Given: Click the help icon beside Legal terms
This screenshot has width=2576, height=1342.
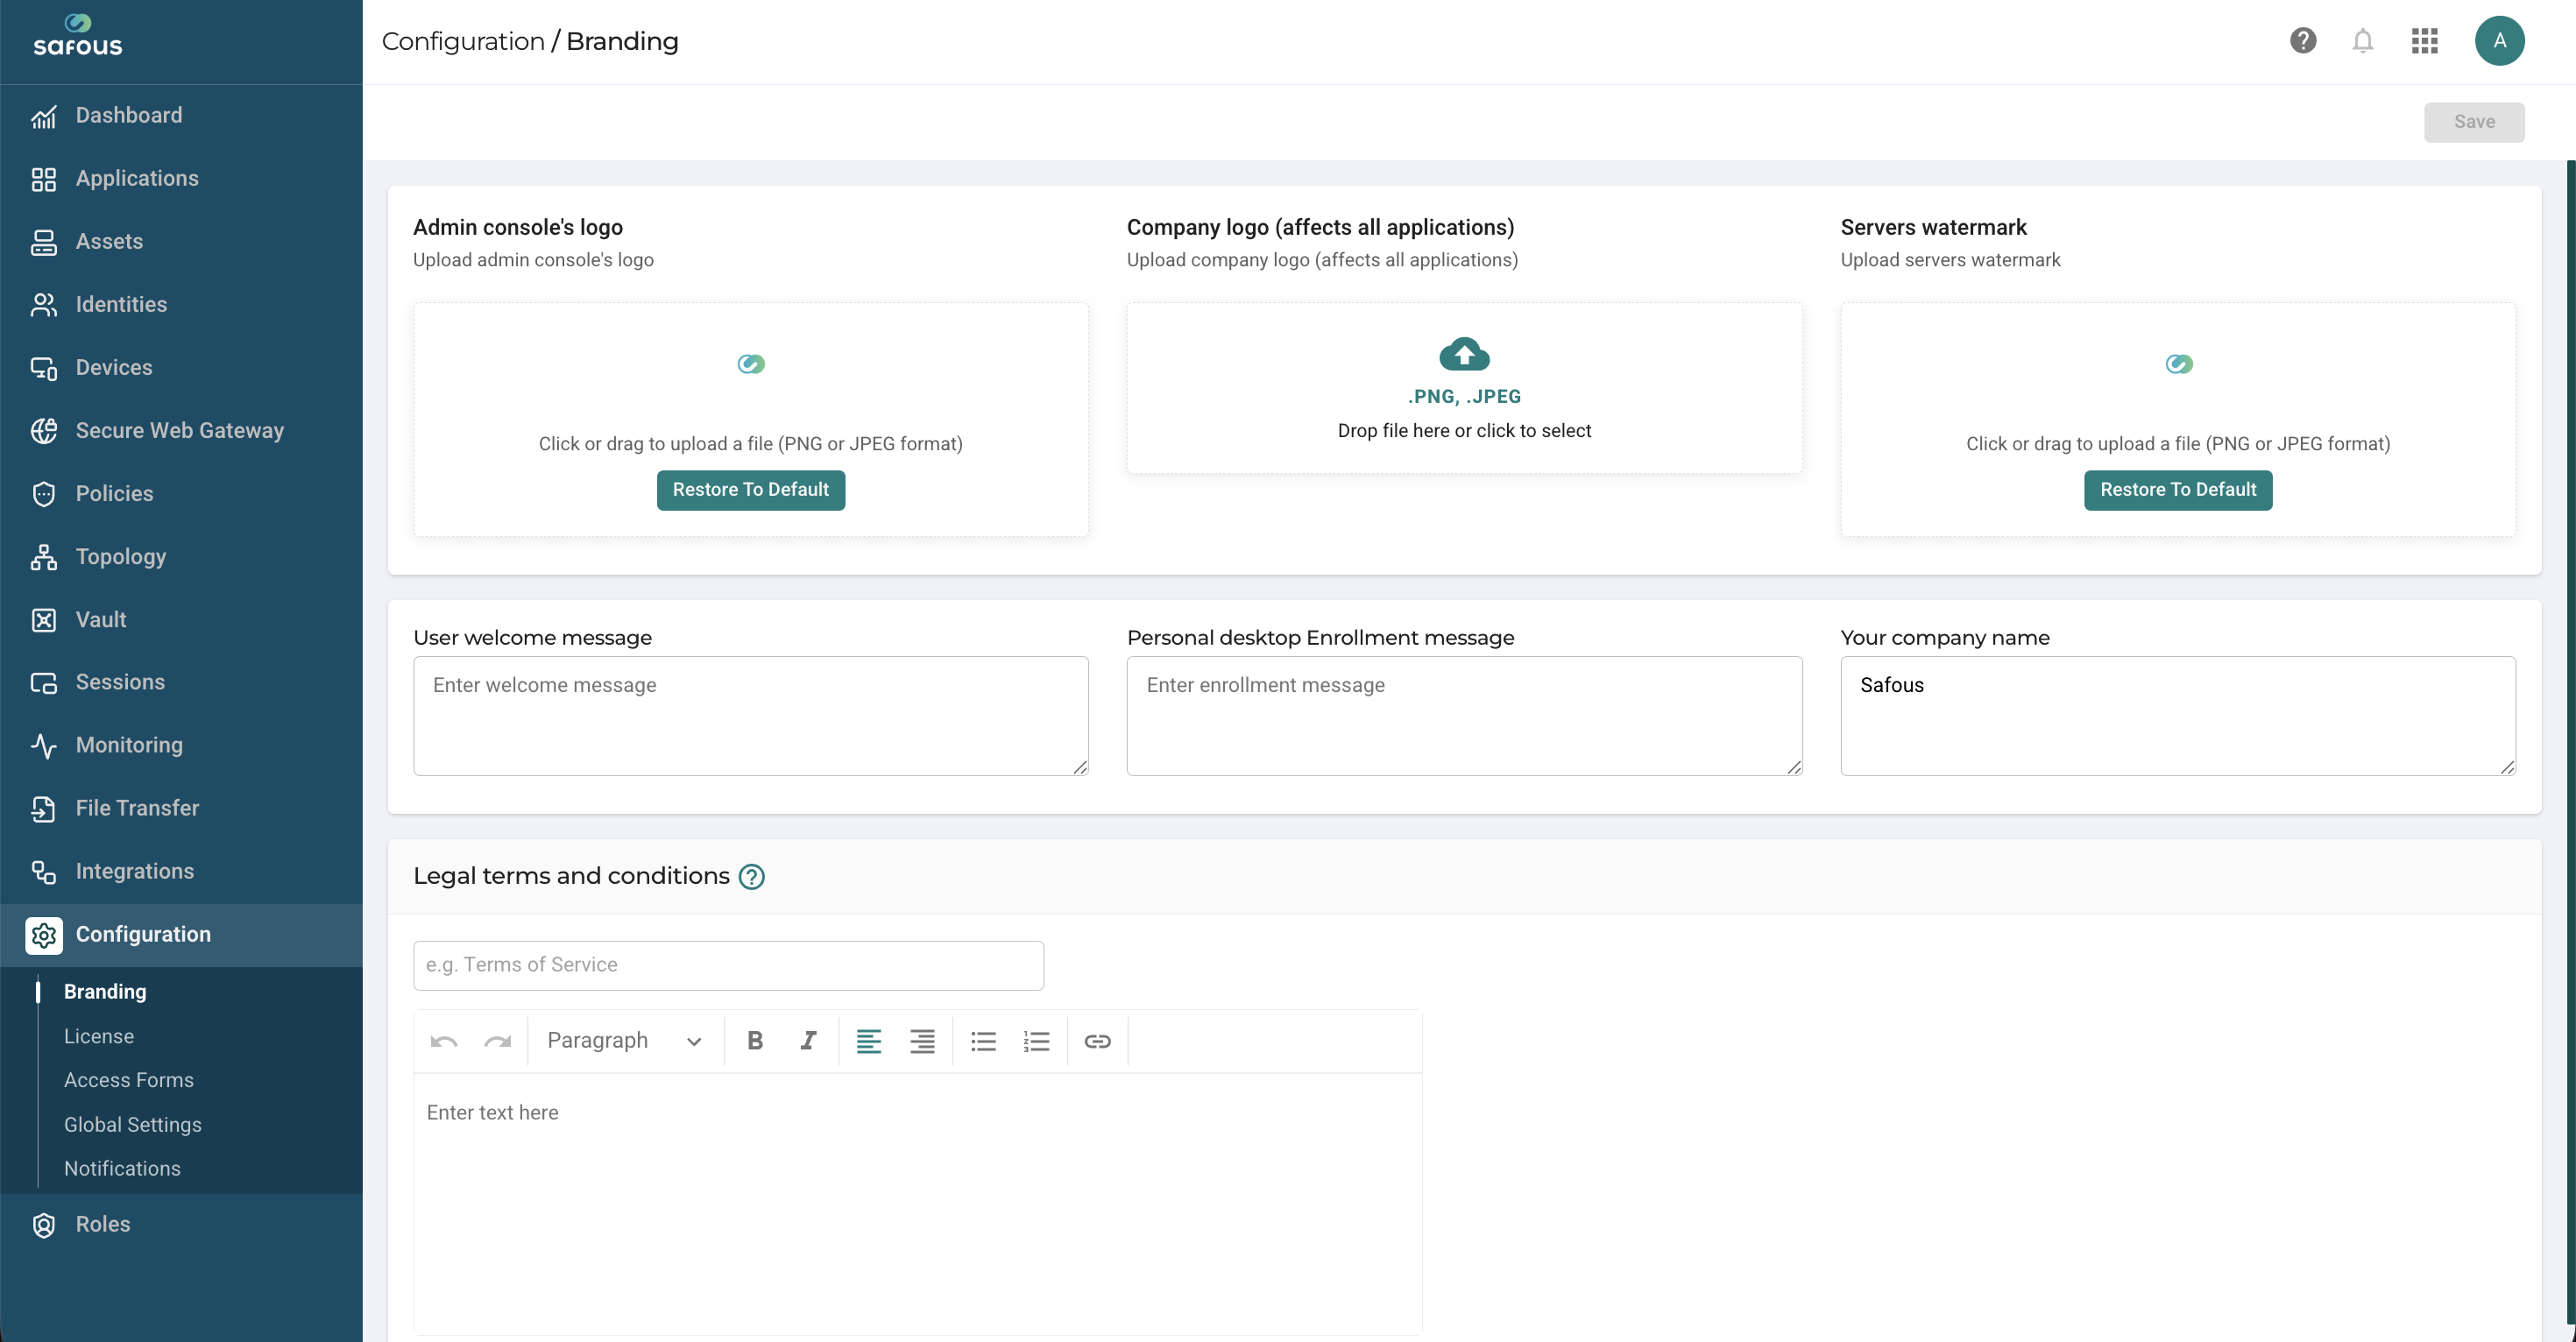Looking at the screenshot, I should pyautogui.click(x=751, y=877).
